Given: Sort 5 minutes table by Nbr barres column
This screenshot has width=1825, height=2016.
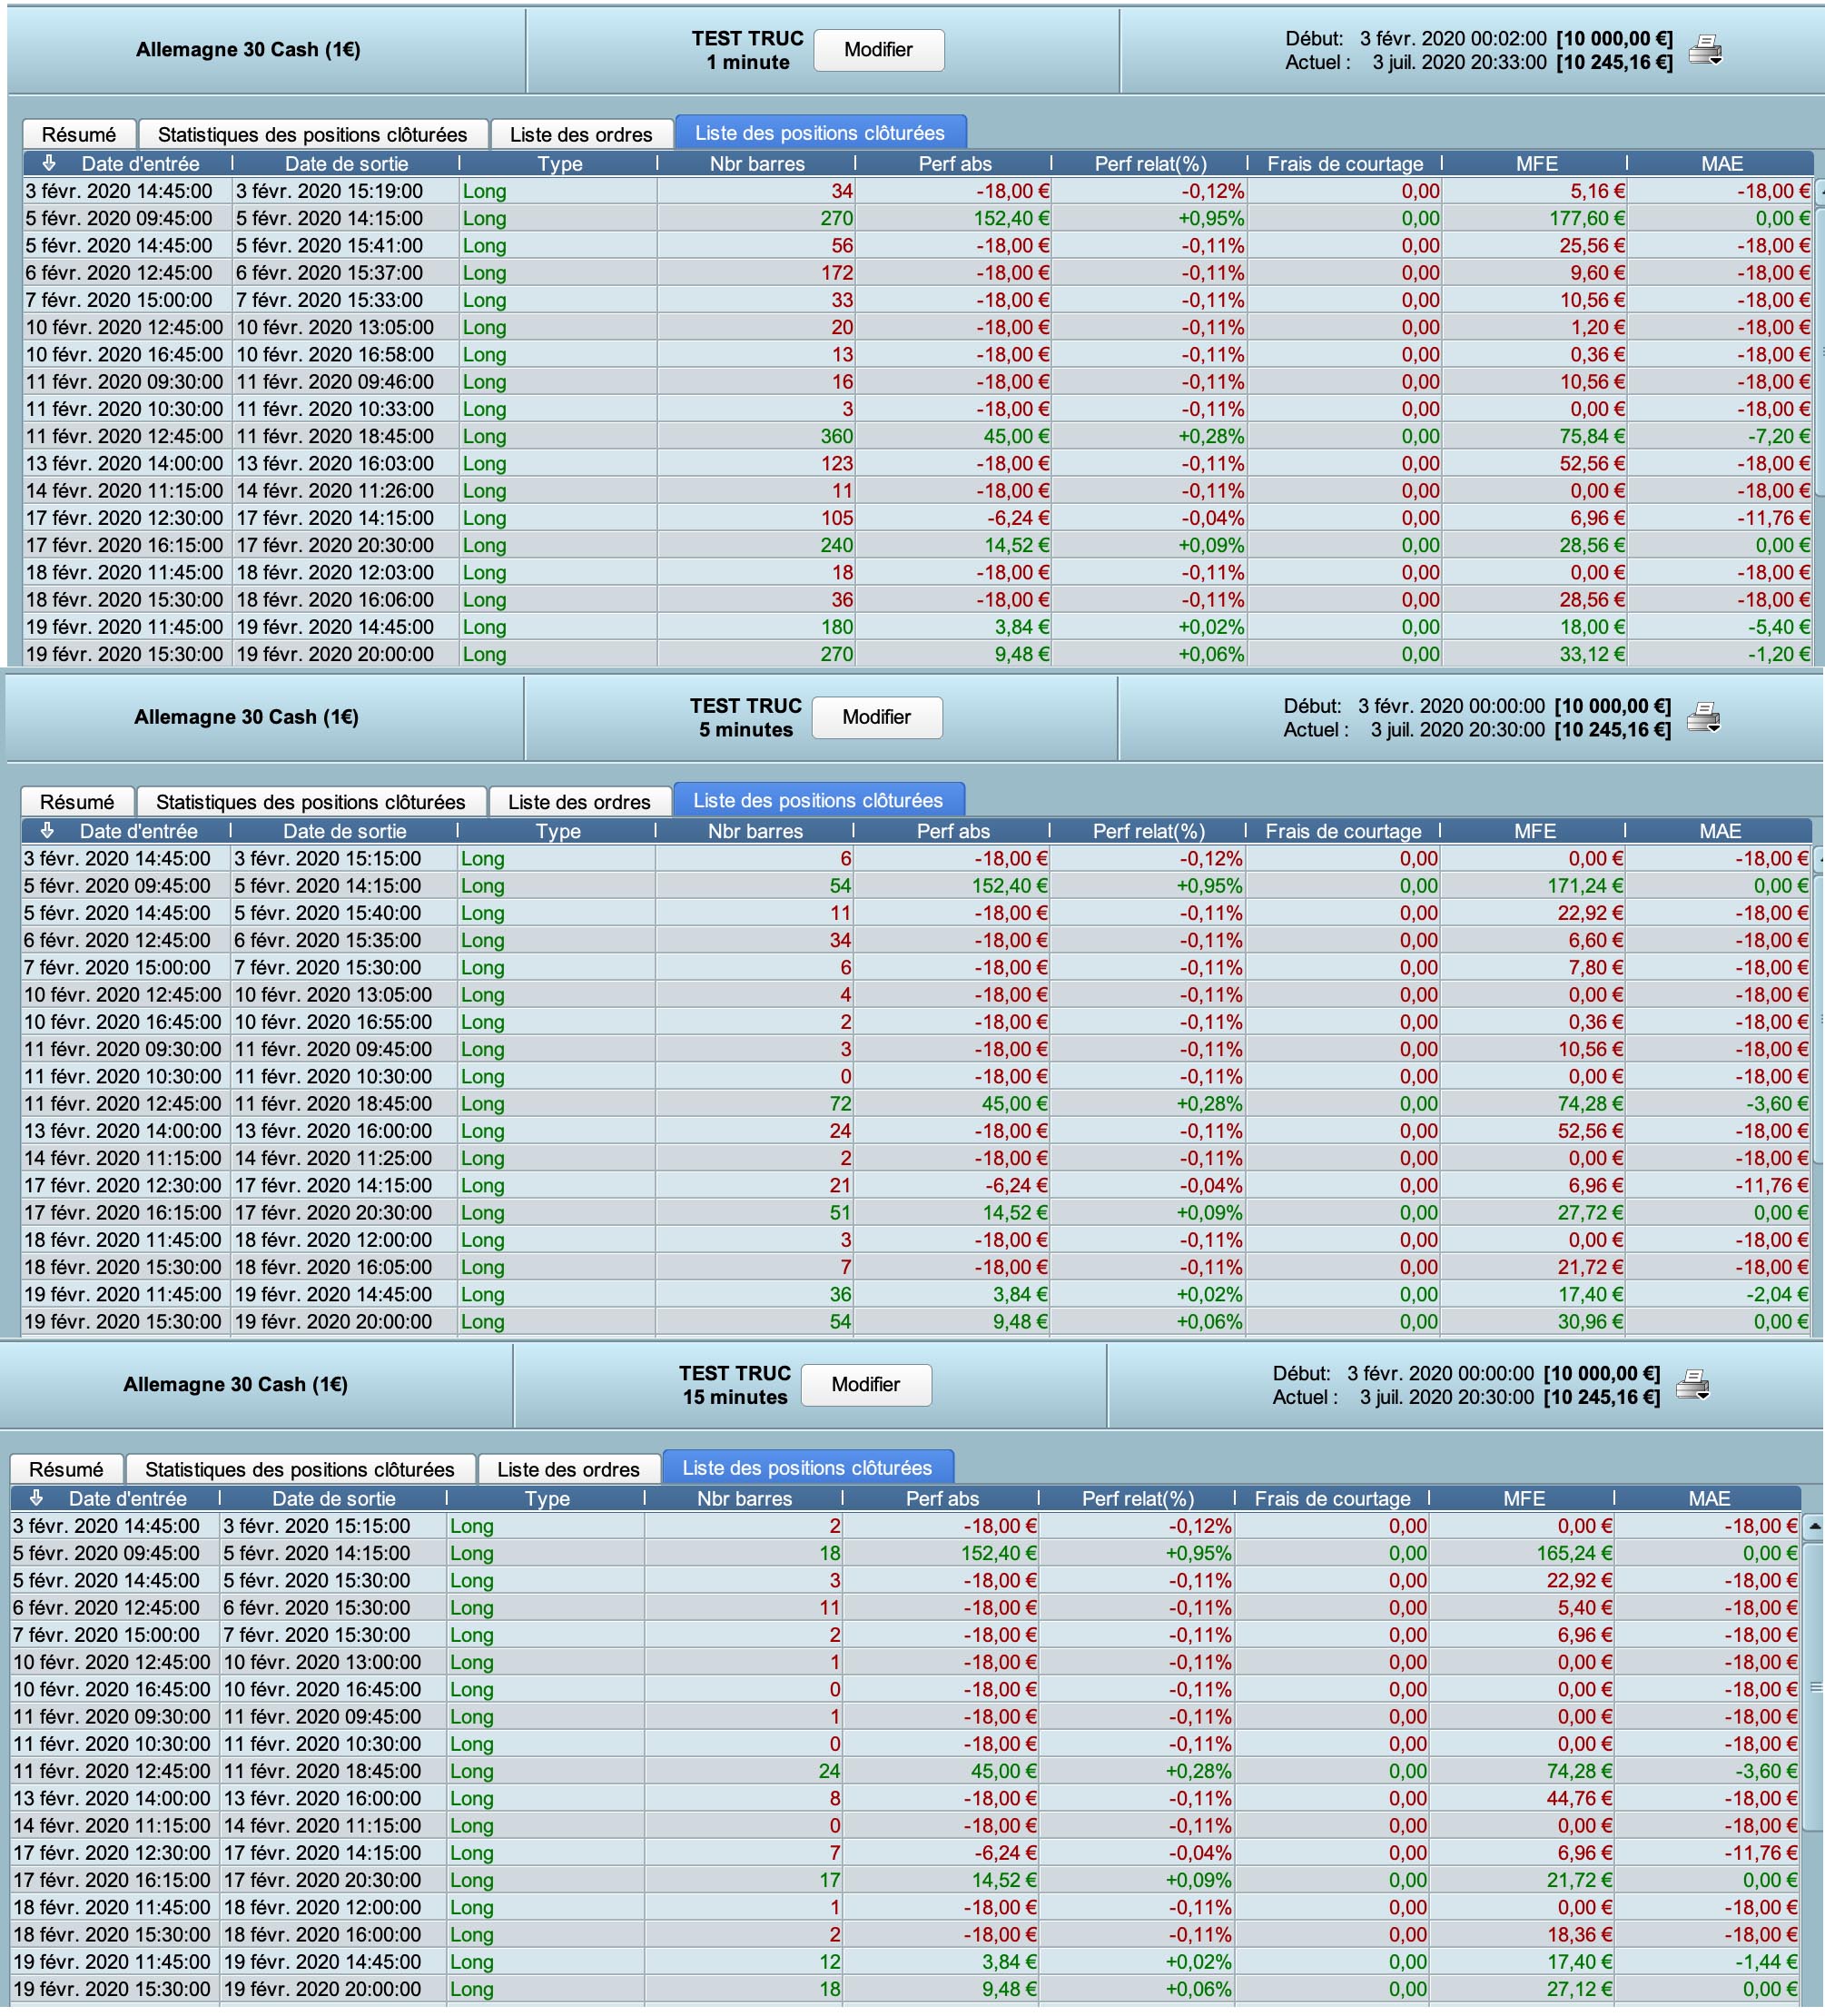Looking at the screenshot, I should tap(755, 830).
